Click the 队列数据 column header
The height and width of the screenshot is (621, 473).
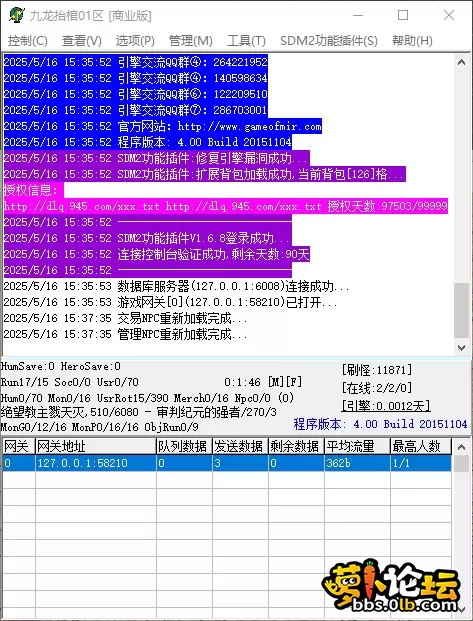pos(184,446)
